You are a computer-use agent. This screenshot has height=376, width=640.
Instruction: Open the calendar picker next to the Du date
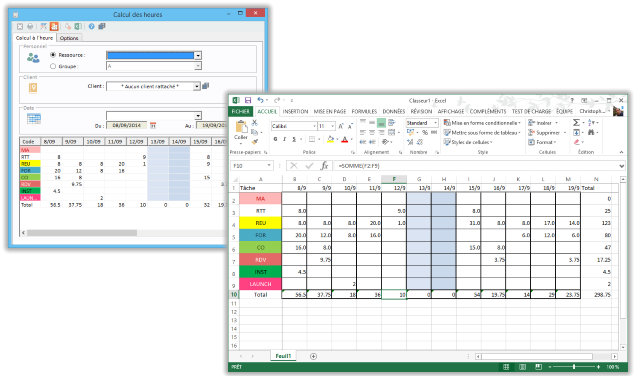(x=153, y=125)
